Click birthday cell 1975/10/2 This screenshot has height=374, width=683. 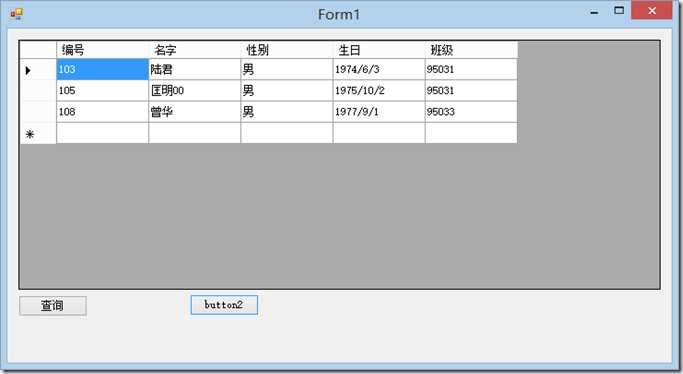379,91
